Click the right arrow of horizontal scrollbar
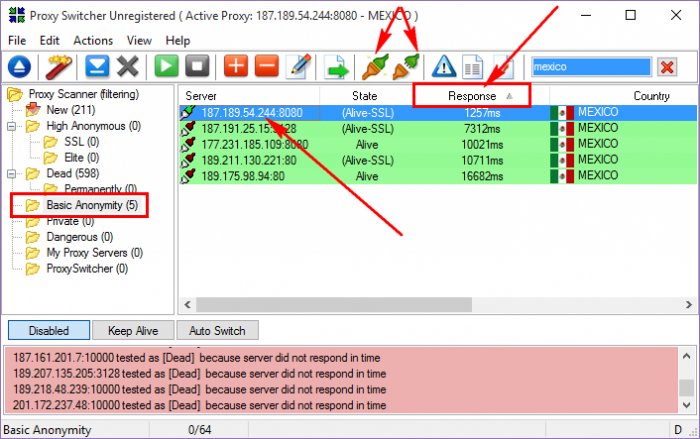 coord(689,305)
